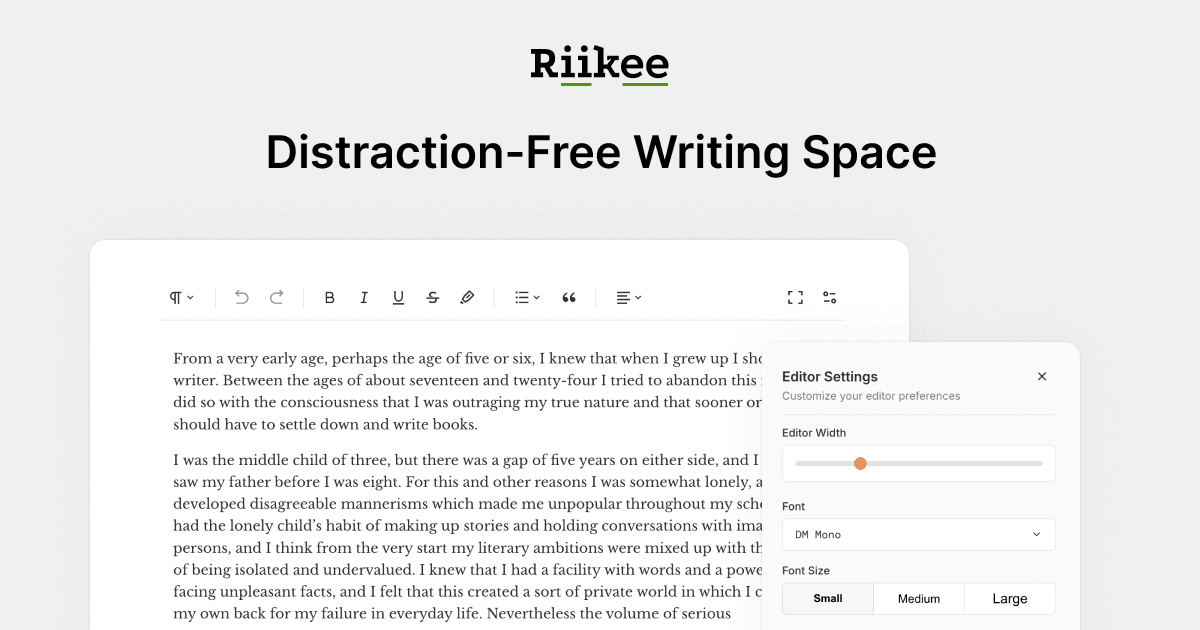
Task: Toggle bold formatting in the toolbar
Action: (329, 297)
